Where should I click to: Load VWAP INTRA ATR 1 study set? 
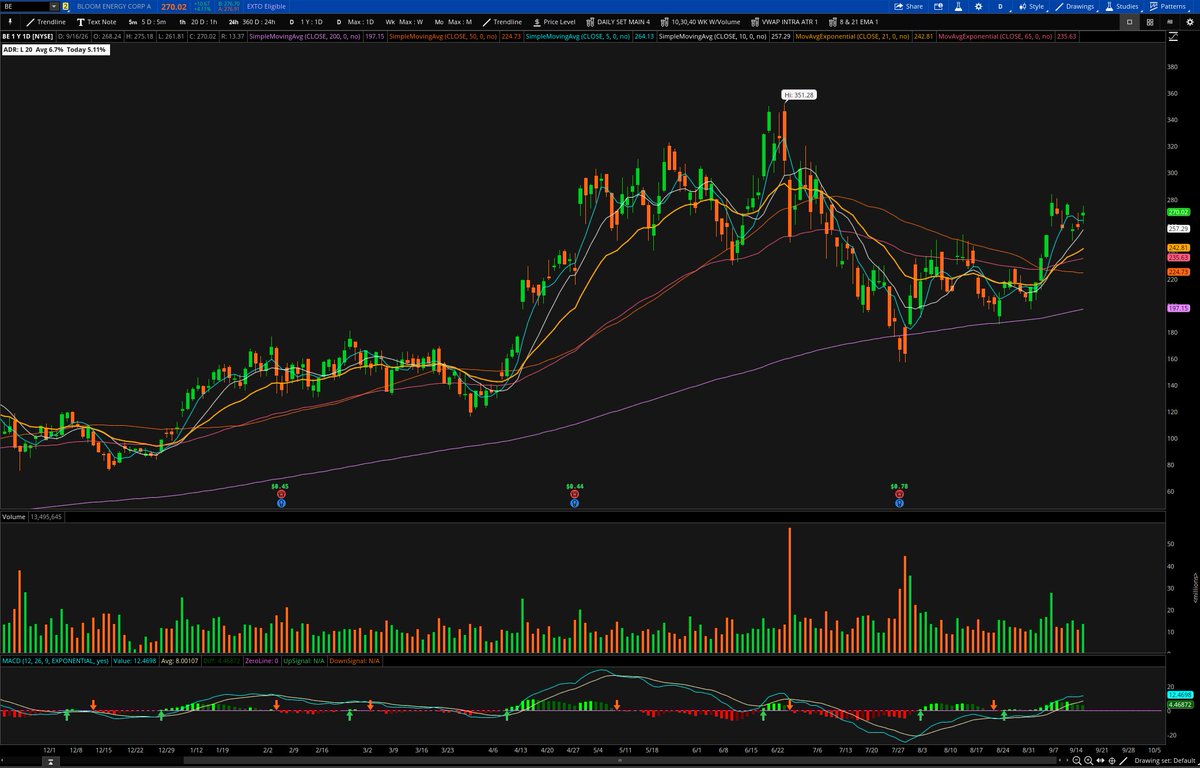(x=784, y=21)
